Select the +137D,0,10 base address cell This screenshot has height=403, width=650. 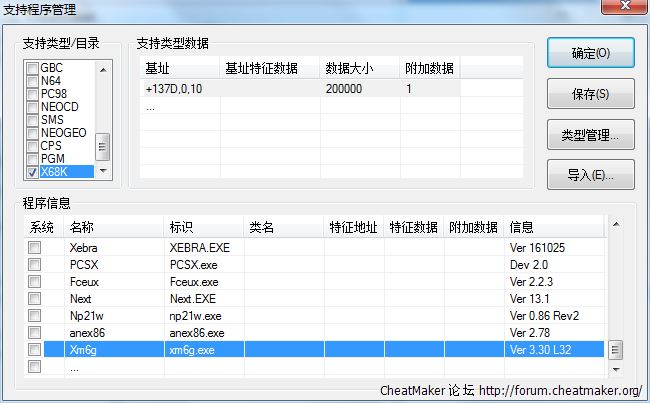click(x=174, y=88)
